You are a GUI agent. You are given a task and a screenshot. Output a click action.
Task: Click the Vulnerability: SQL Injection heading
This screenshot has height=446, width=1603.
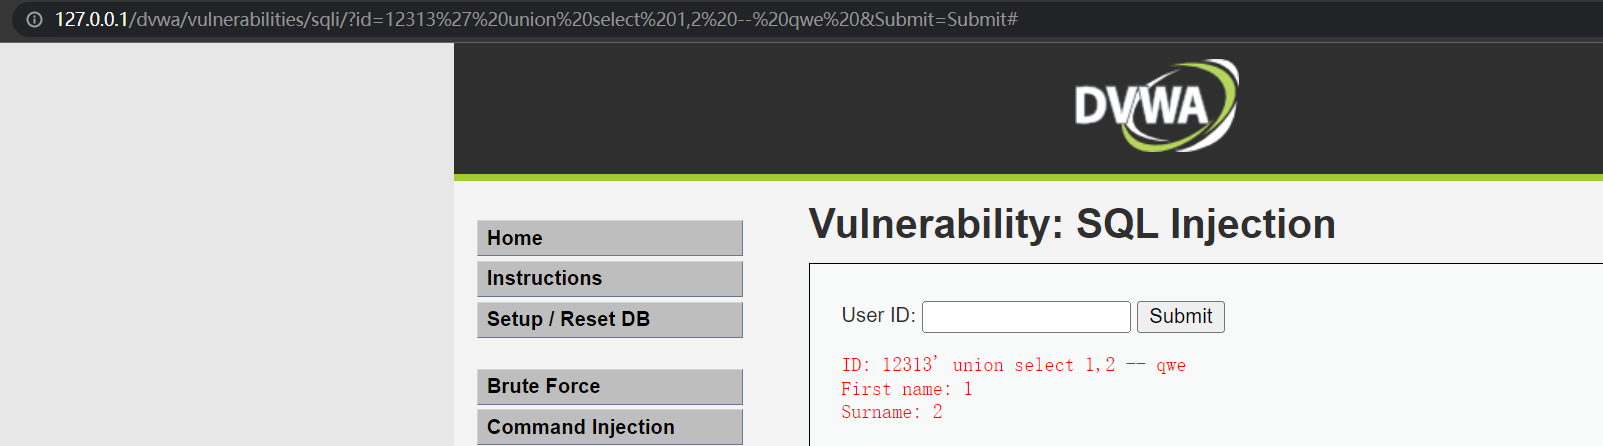point(1072,224)
